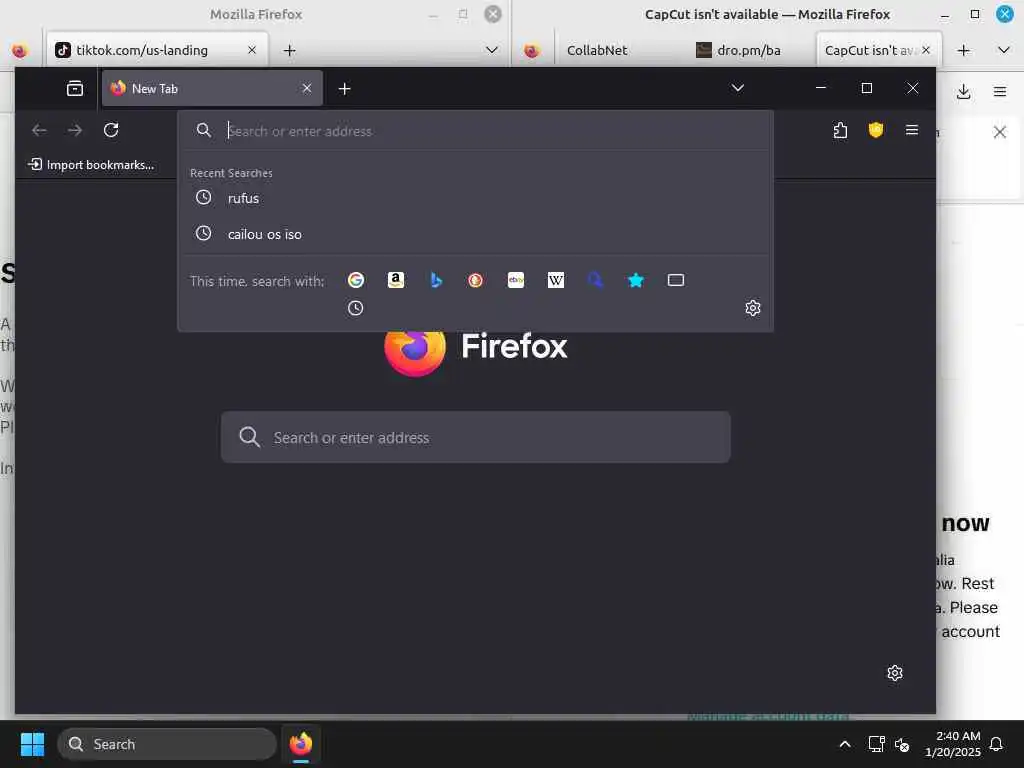Select the New Tab tab
The height and width of the screenshot is (768, 1024).
(x=212, y=88)
